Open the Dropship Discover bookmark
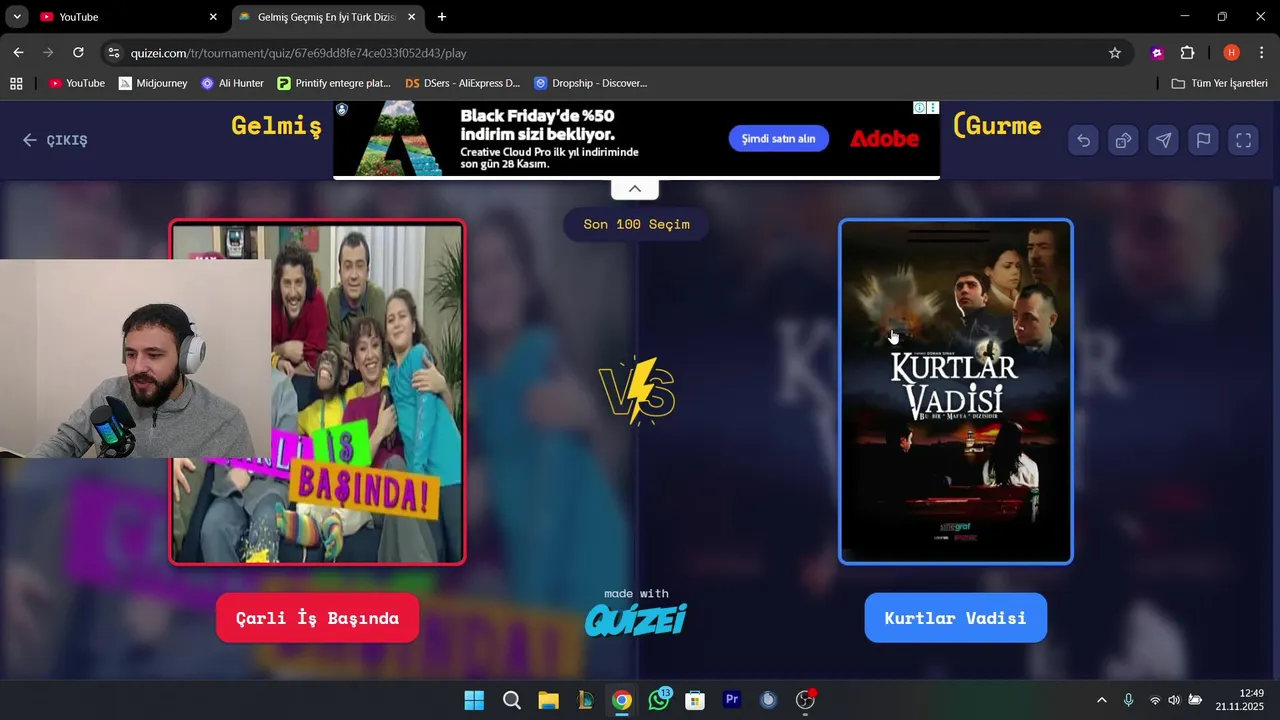Image resolution: width=1280 pixels, height=720 pixels. [x=591, y=83]
